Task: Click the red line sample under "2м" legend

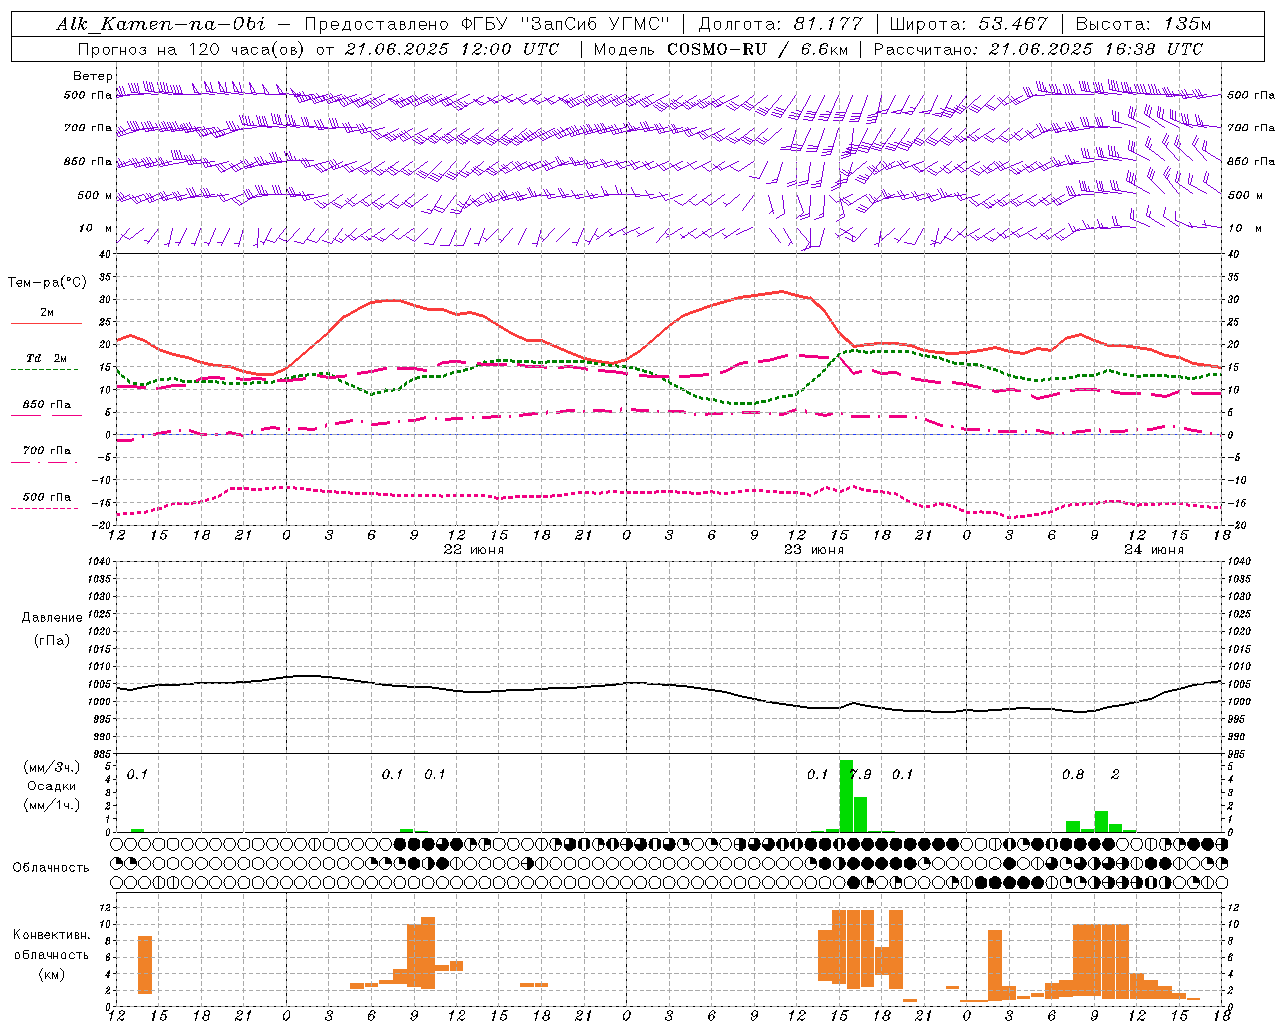Action: (x=46, y=324)
